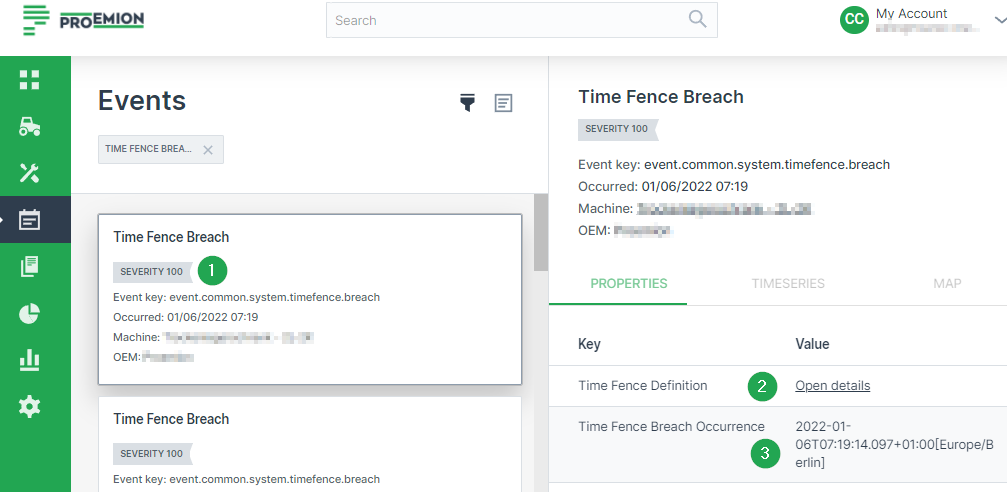
Task: Click into the Search input field
Action: (x=505, y=20)
